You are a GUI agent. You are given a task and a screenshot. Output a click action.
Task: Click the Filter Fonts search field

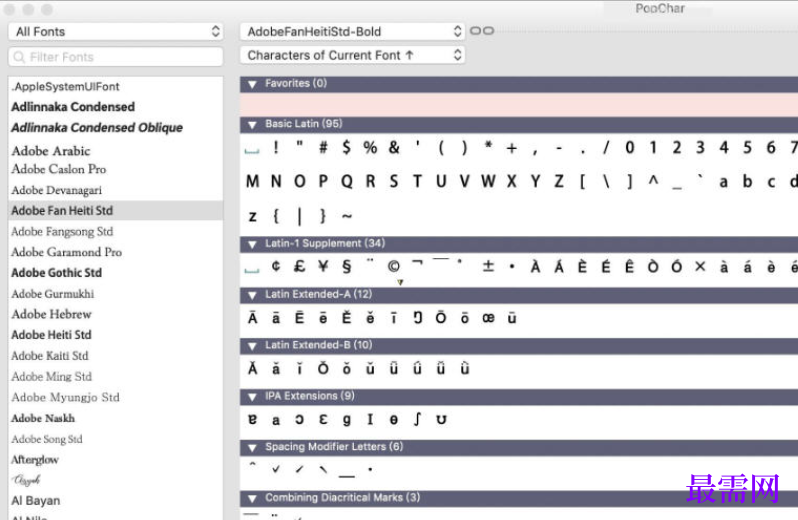(x=116, y=56)
